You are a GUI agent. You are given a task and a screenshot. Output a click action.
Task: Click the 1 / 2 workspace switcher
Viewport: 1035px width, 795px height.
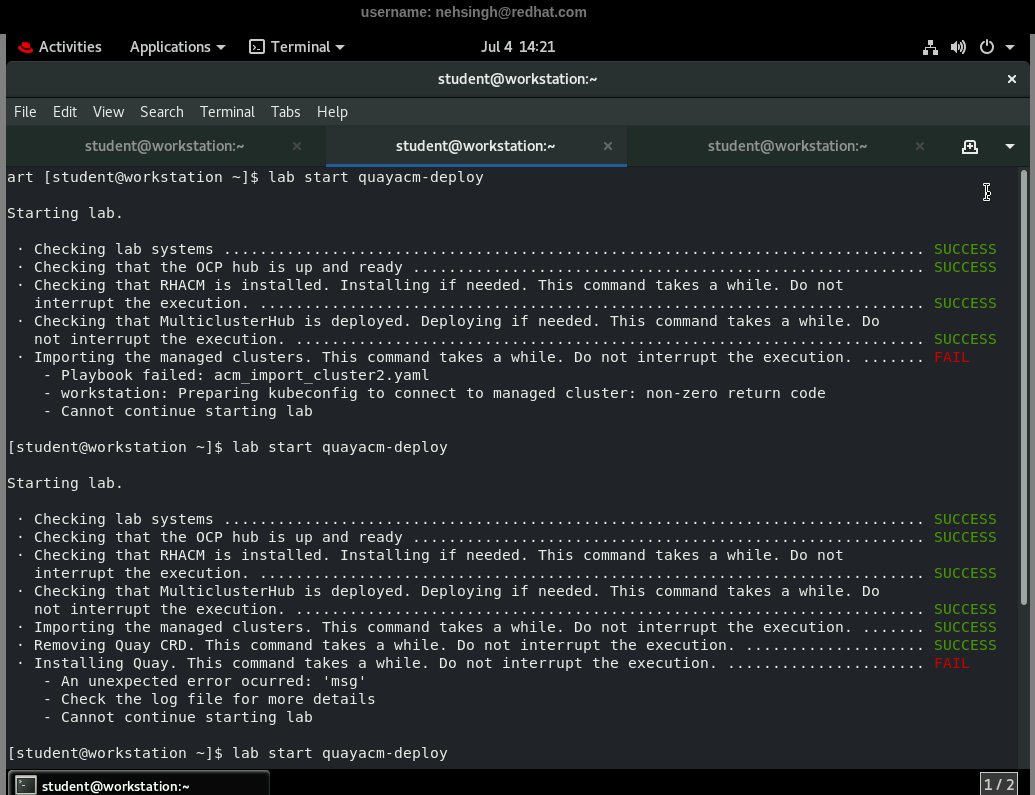(x=998, y=784)
